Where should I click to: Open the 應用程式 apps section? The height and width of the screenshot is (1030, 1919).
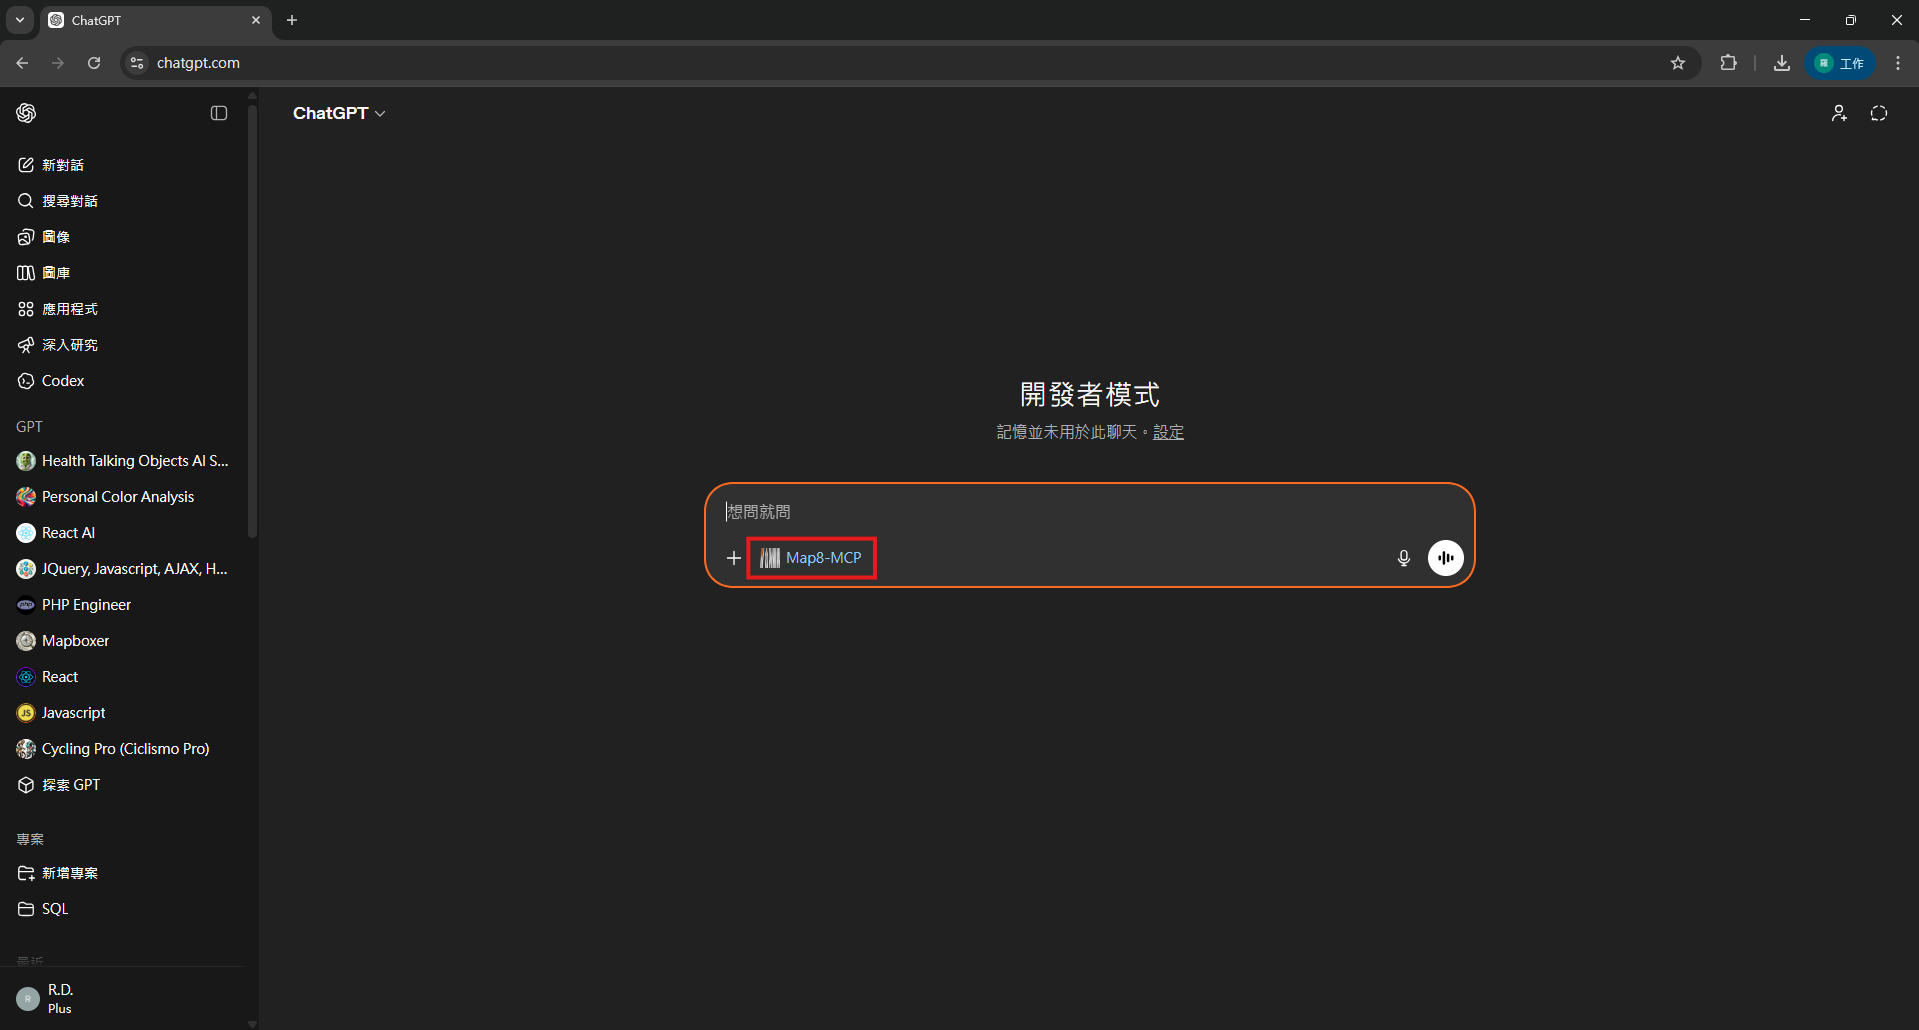pos(123,309)
